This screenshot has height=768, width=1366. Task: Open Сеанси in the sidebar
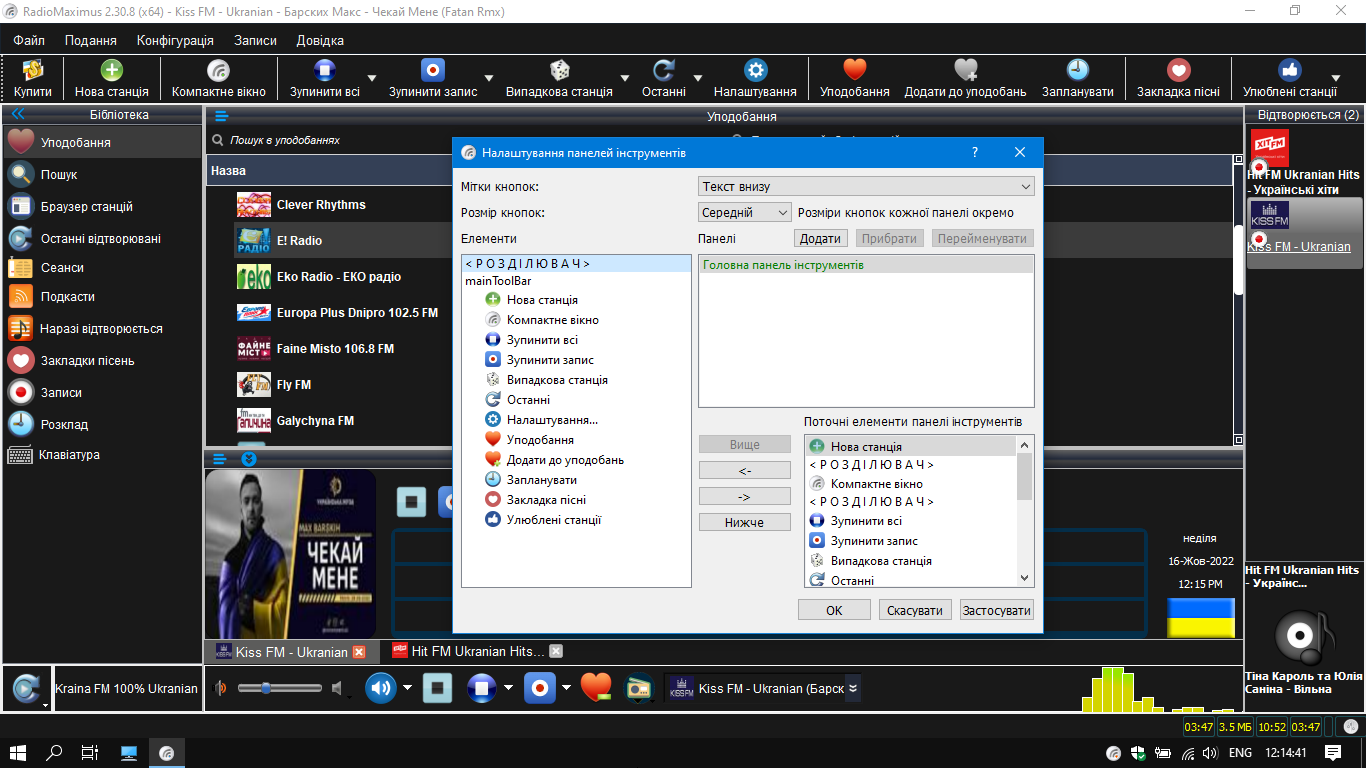pos(102,267)
